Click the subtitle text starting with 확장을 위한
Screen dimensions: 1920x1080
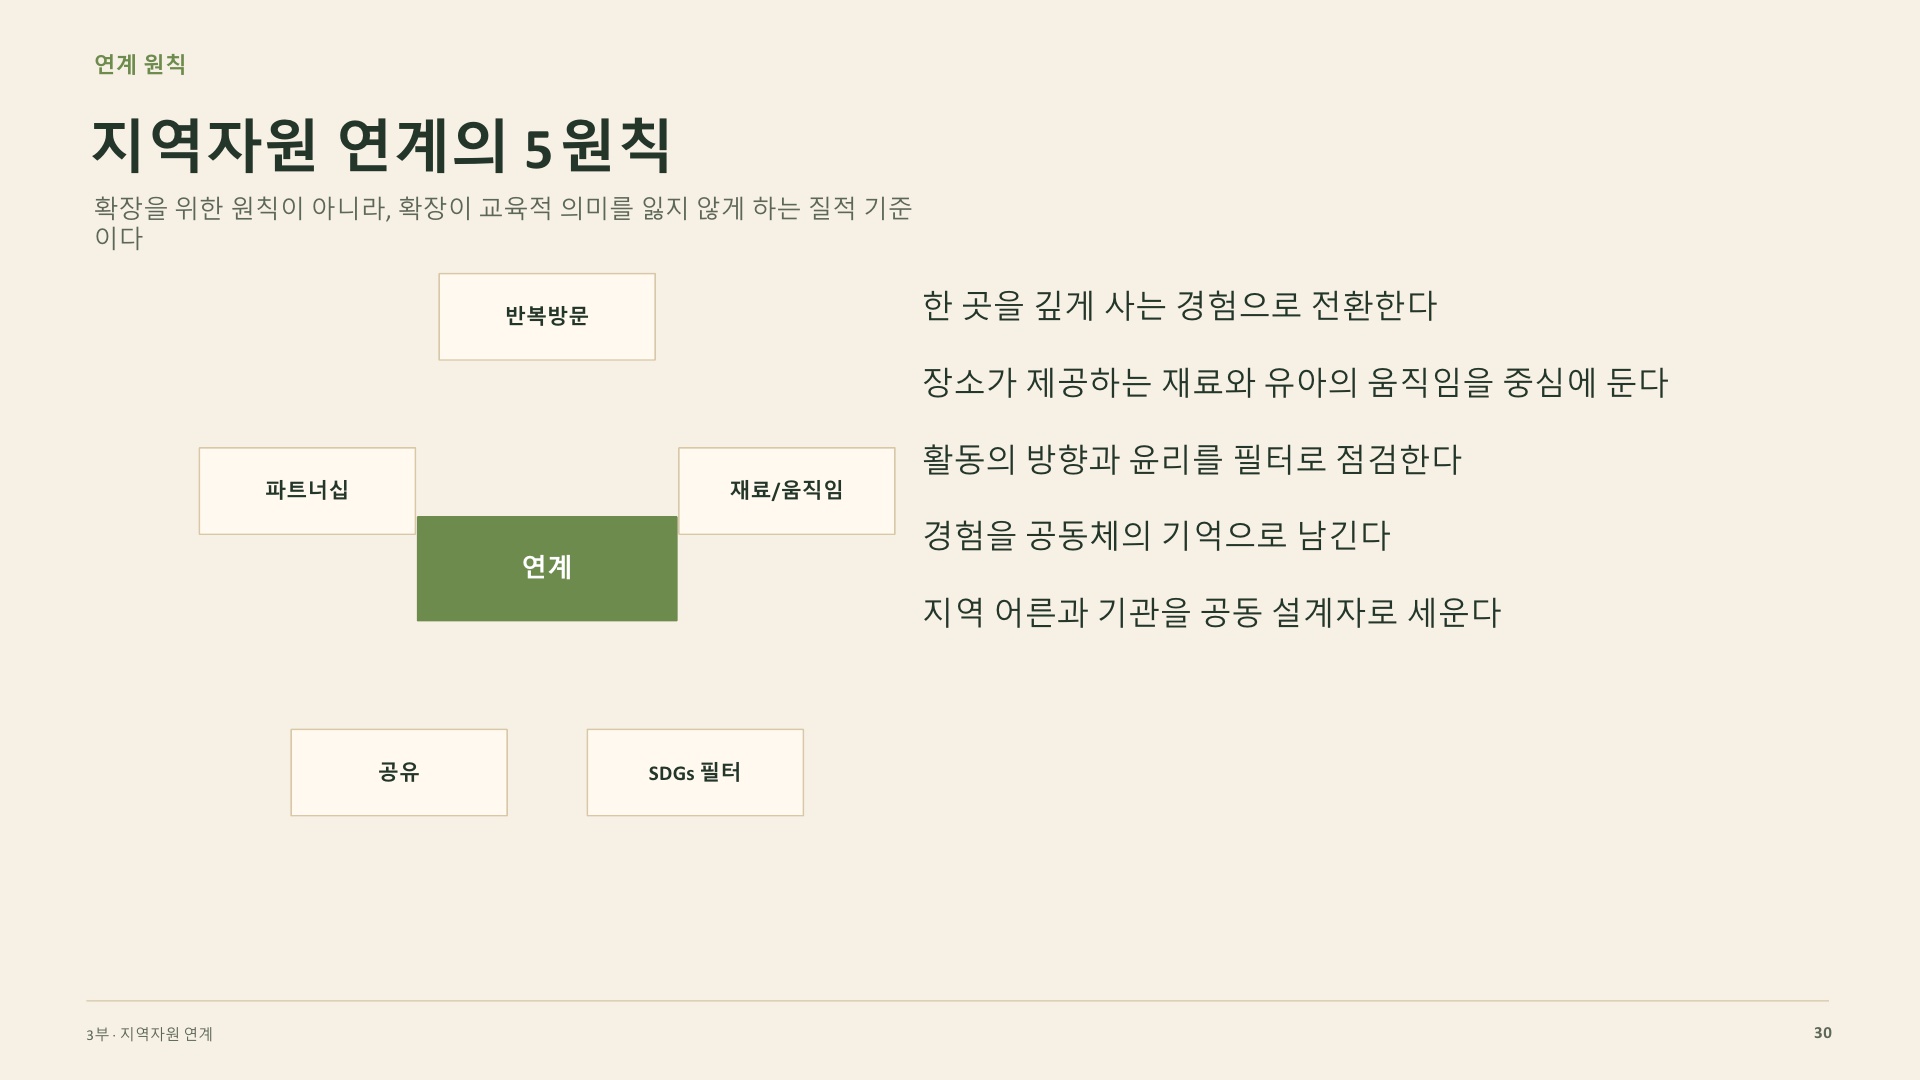(502, 222)
